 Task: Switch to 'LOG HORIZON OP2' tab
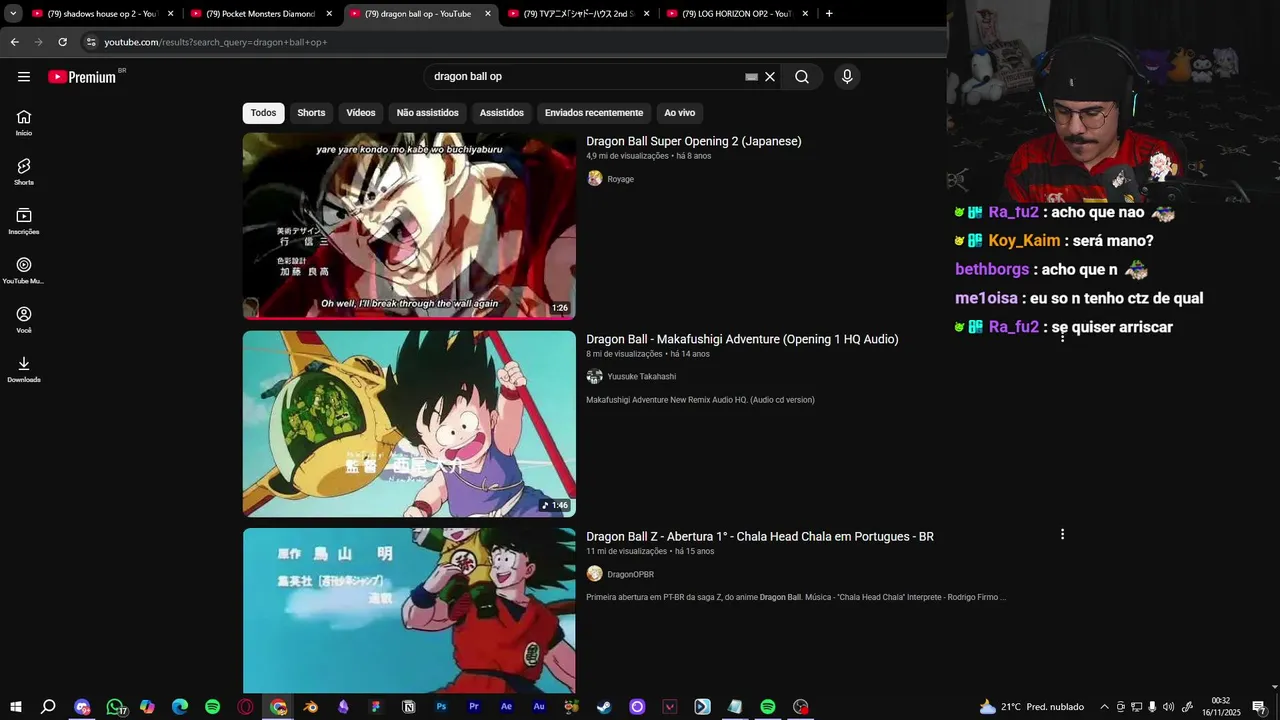click(736, 14)
